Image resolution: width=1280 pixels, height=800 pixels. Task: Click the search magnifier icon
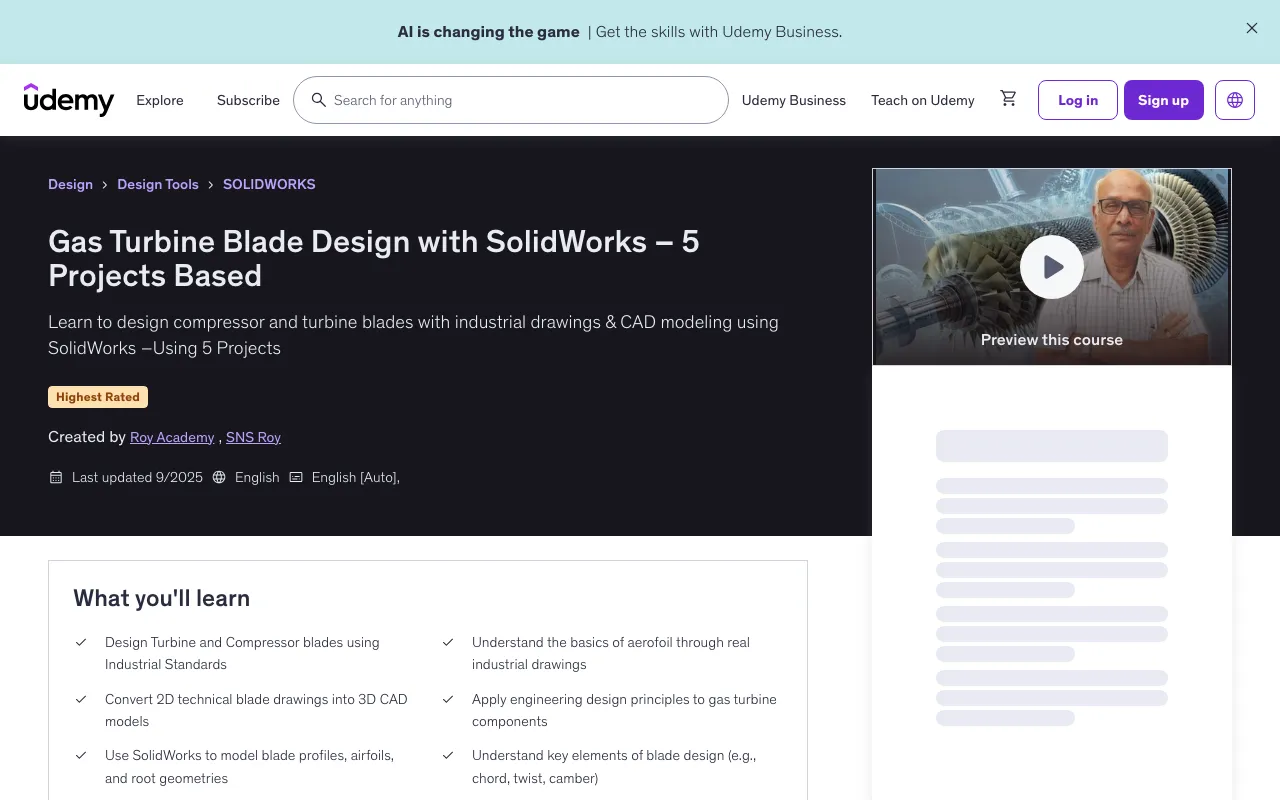[x=319, y=100]
